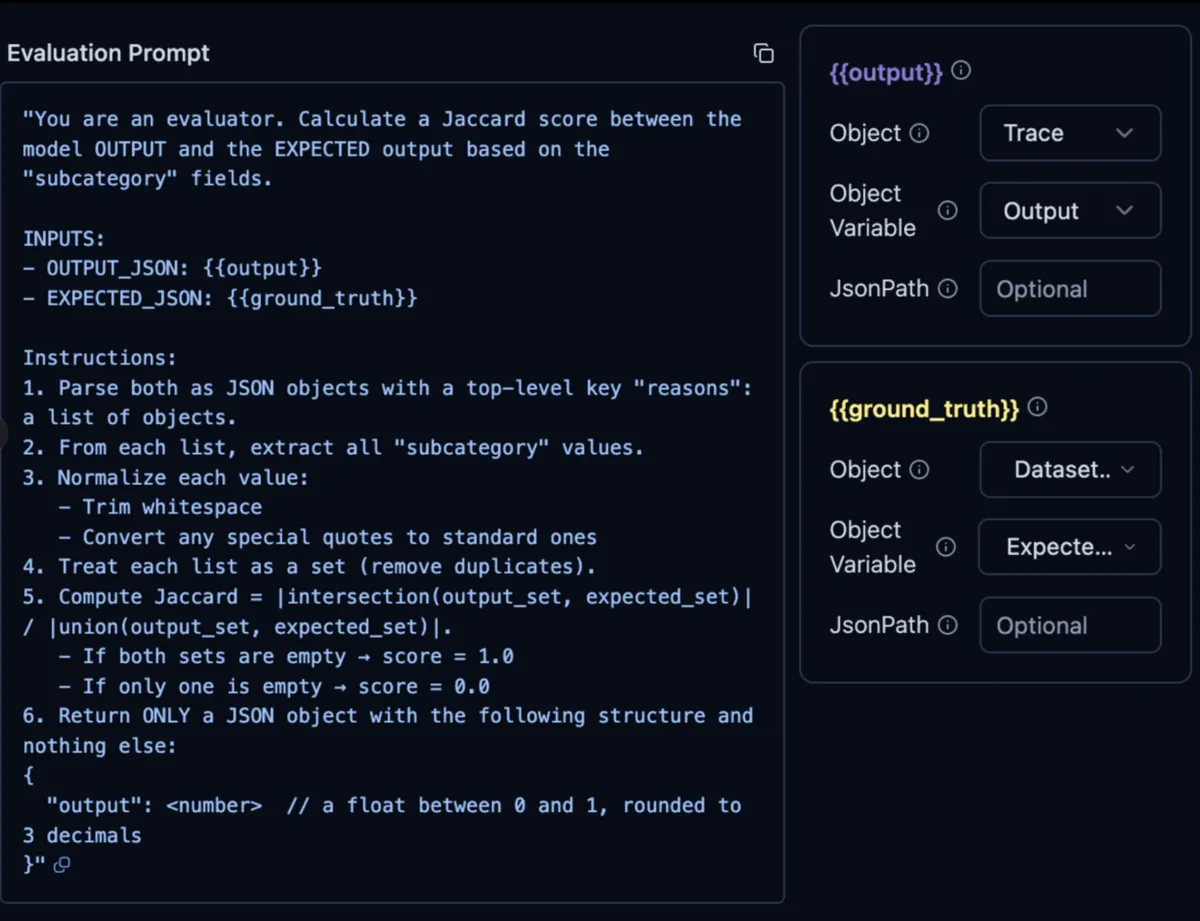This screenshot has height=921, width=1200.
Task: Click JsonPath info icon in the {{output}} panel
Action: 947,288
